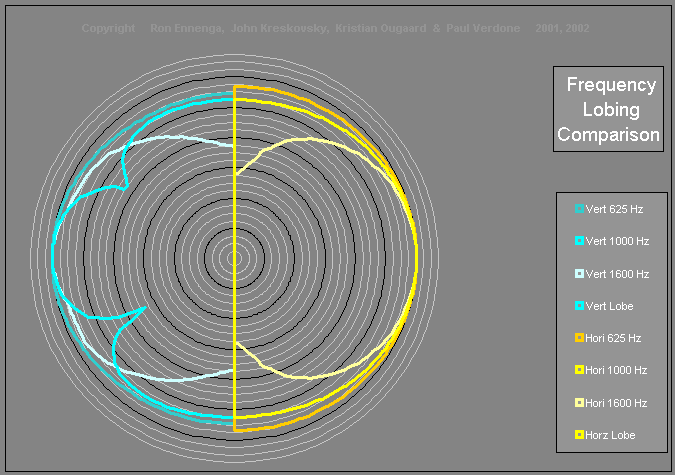Click the Horz Lobe legend swatch
This screenshot has height=475, width=675.
tap(579, 435)
